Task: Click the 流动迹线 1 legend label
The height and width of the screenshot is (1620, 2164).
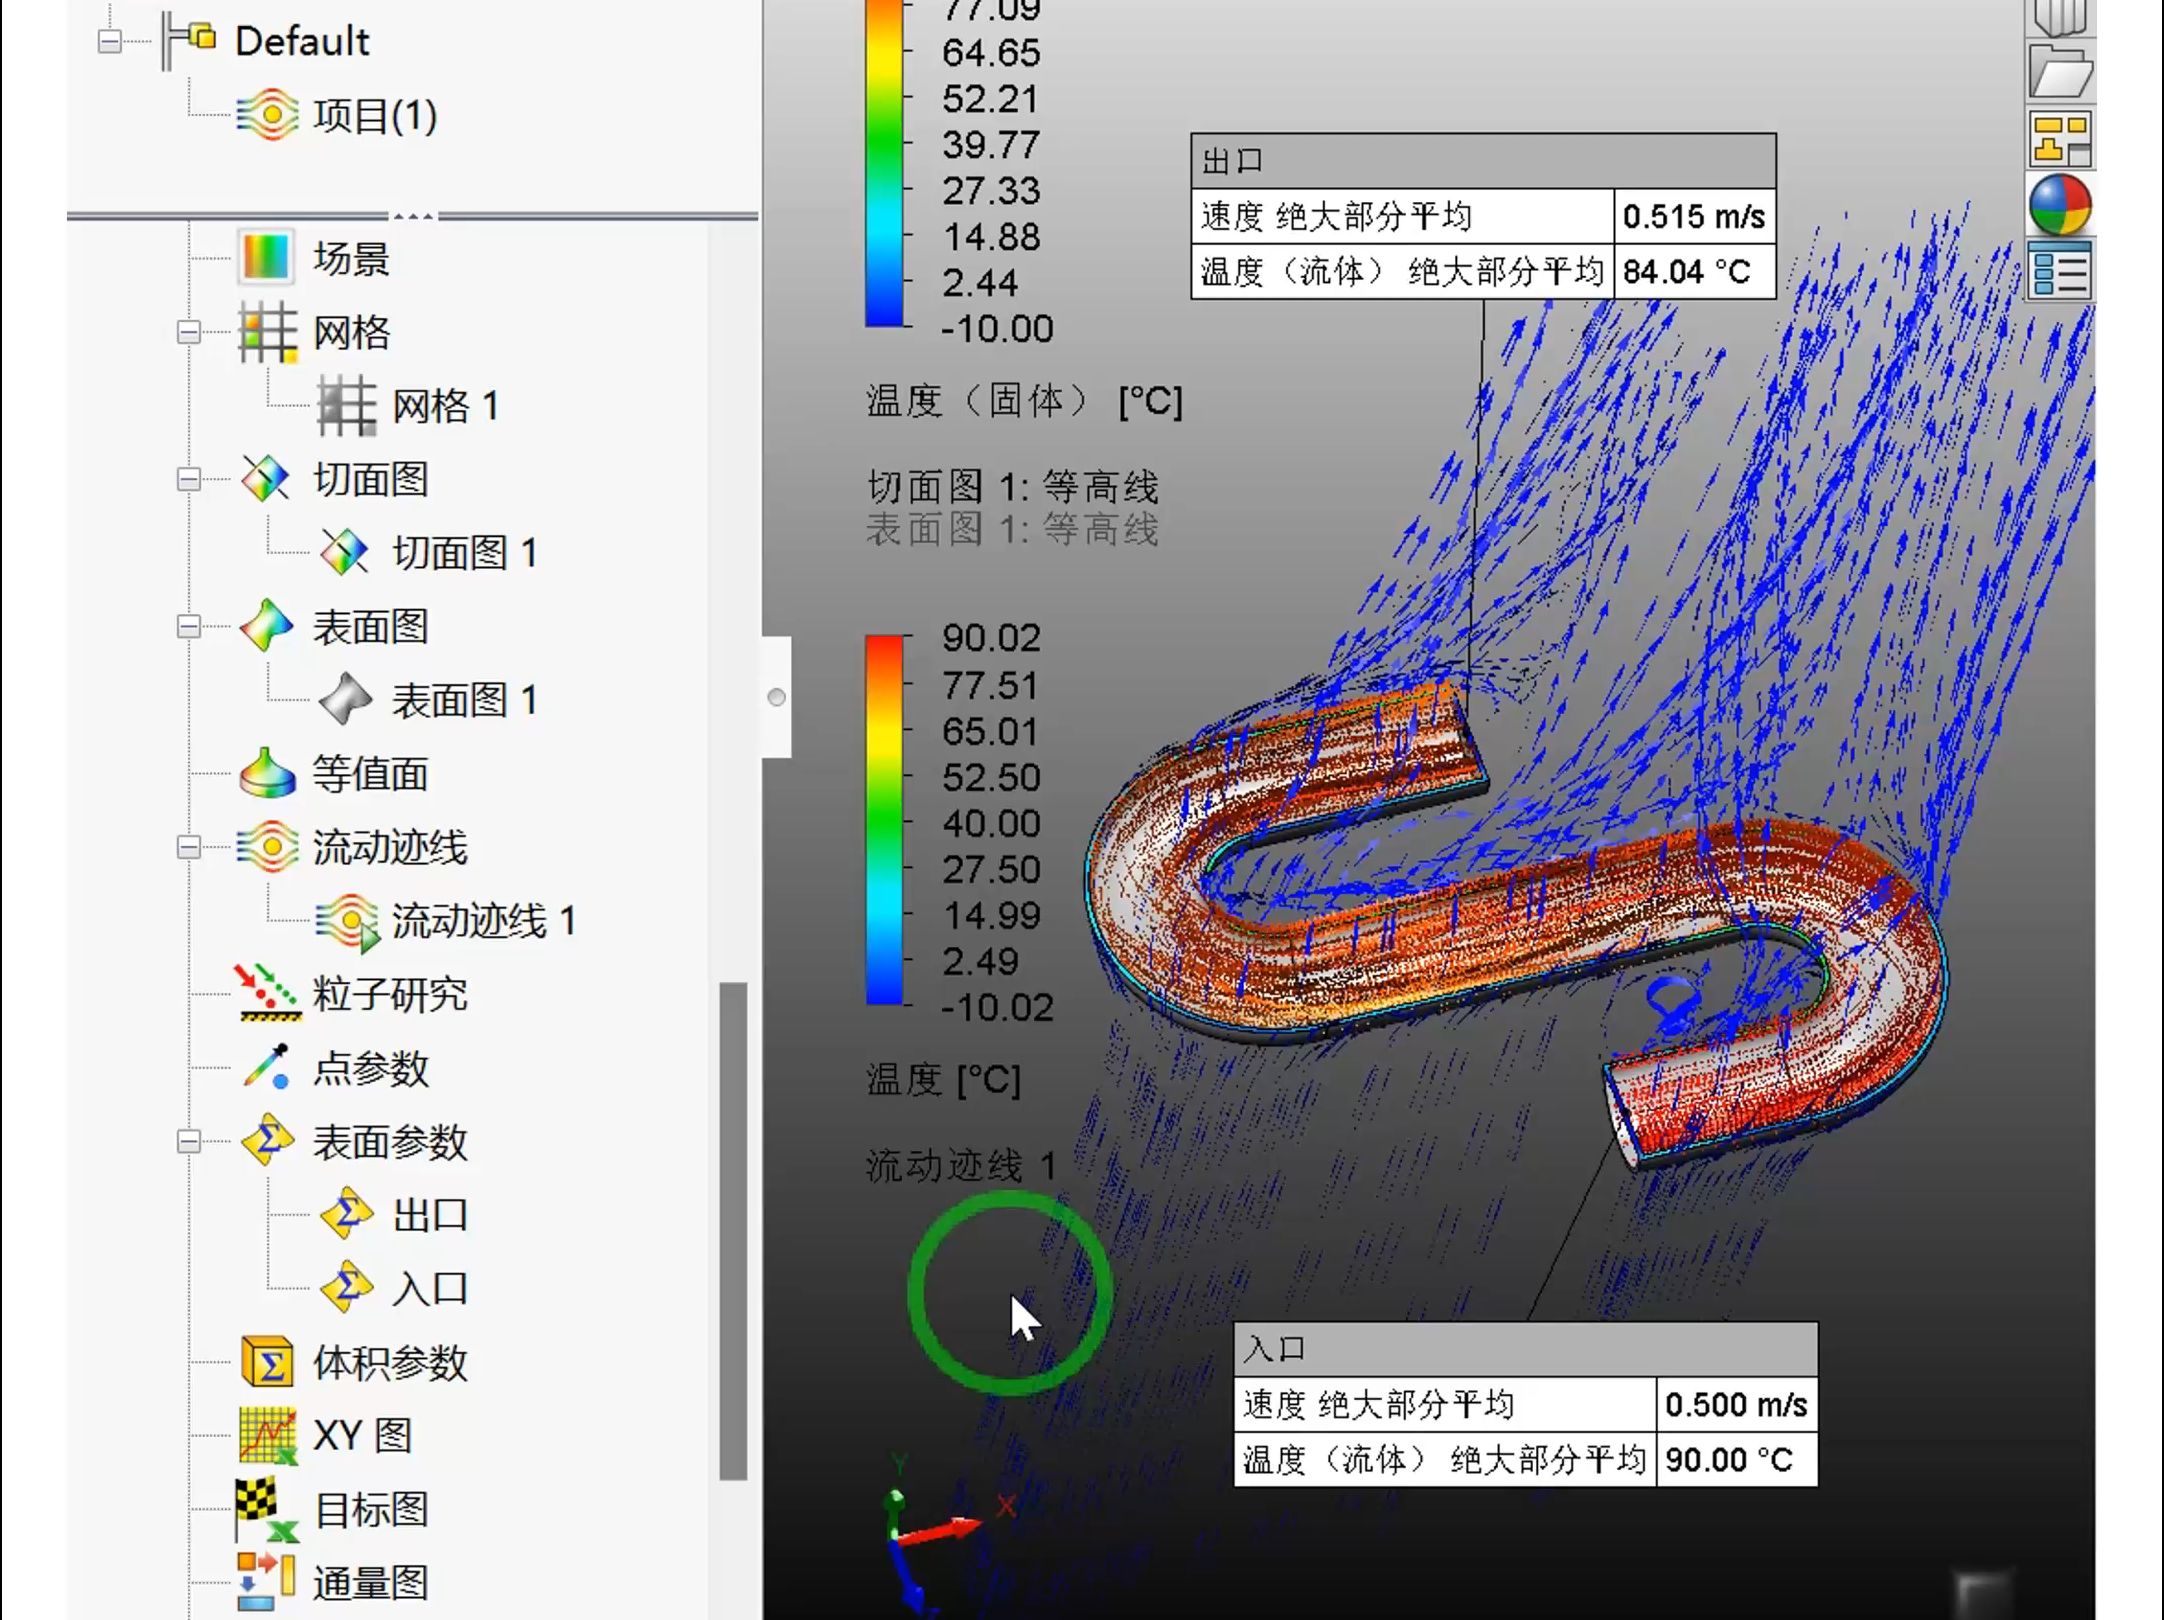Action: click(961, 1165)
